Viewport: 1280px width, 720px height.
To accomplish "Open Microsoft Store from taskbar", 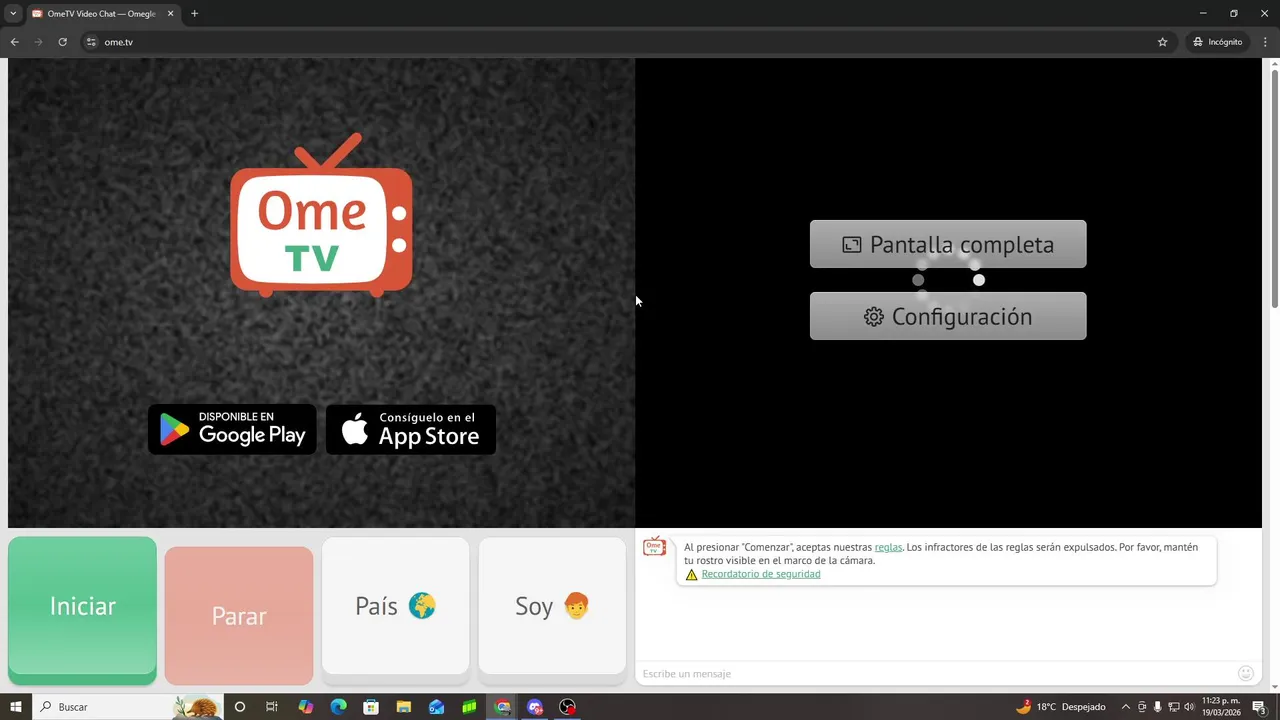I will point(371,707).
